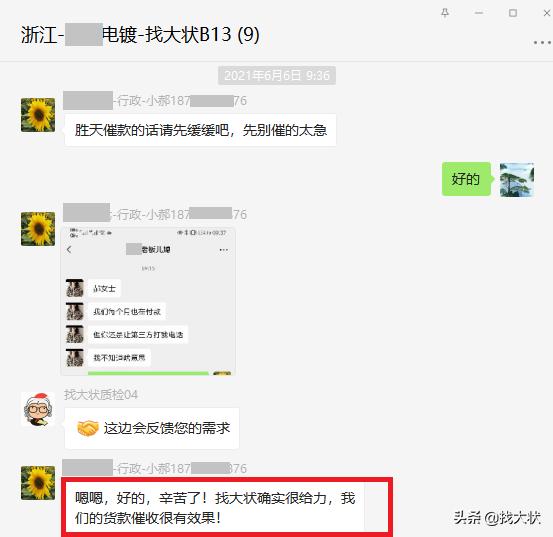Open the shared phone chat screenshot image
Screen dimensions: 553x537
point(148,301)
